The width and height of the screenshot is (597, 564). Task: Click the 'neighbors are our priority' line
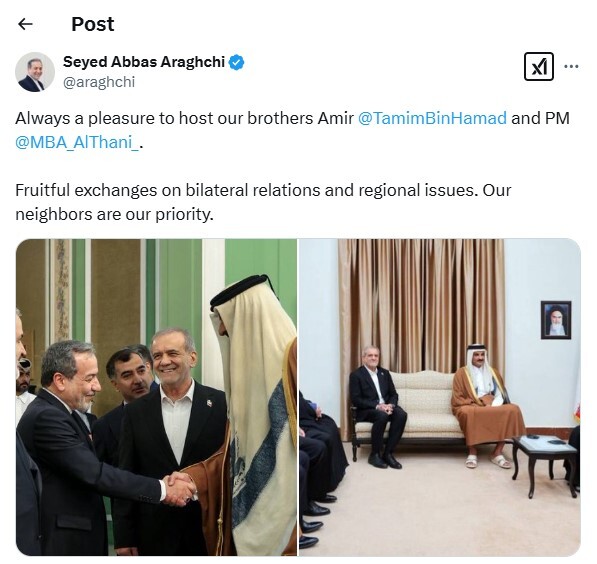click(x=114, y=214)
